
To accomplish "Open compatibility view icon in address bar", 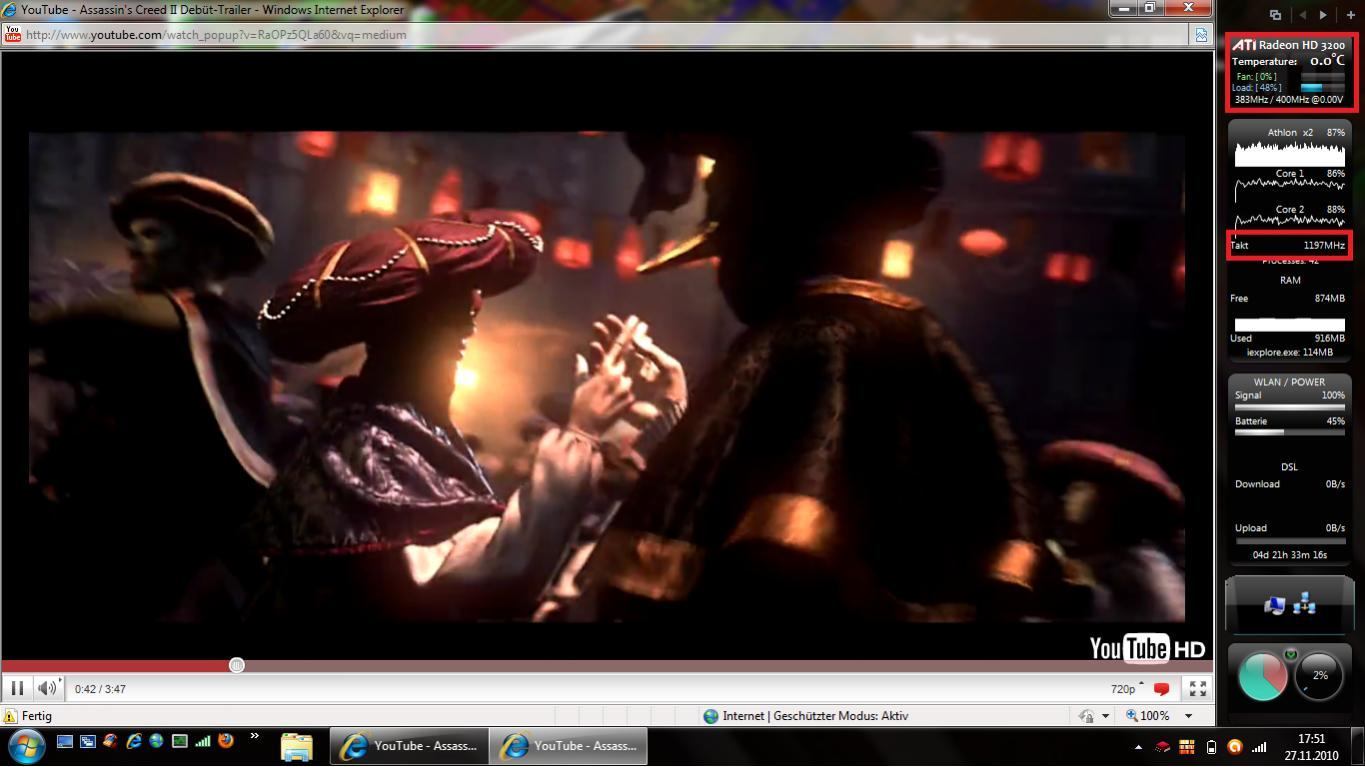I will (x=1201, y=34).
